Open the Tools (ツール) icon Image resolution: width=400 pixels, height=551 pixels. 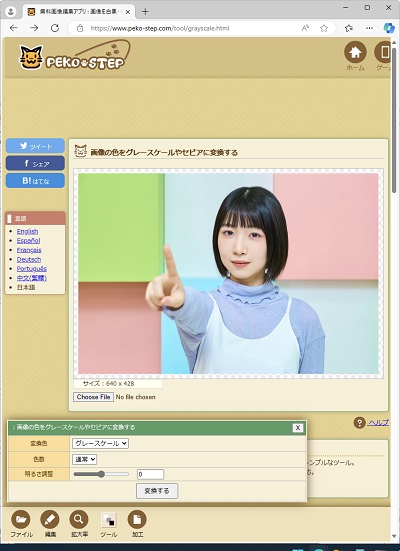point(109,520)
